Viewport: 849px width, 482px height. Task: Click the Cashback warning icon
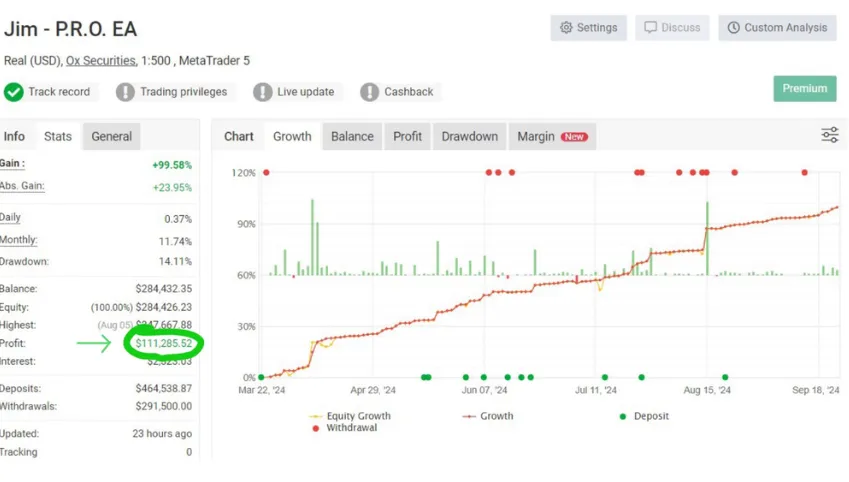click(x=370, y=92)
